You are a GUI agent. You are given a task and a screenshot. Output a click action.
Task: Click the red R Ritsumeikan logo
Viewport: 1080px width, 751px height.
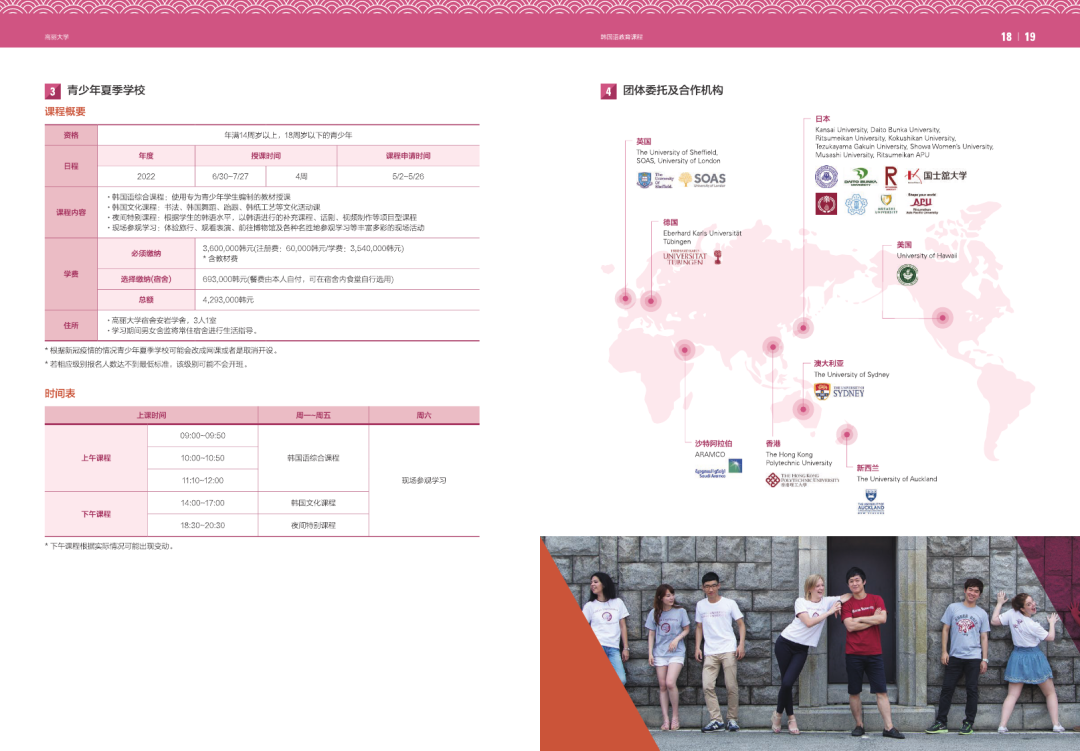[891, 177]
